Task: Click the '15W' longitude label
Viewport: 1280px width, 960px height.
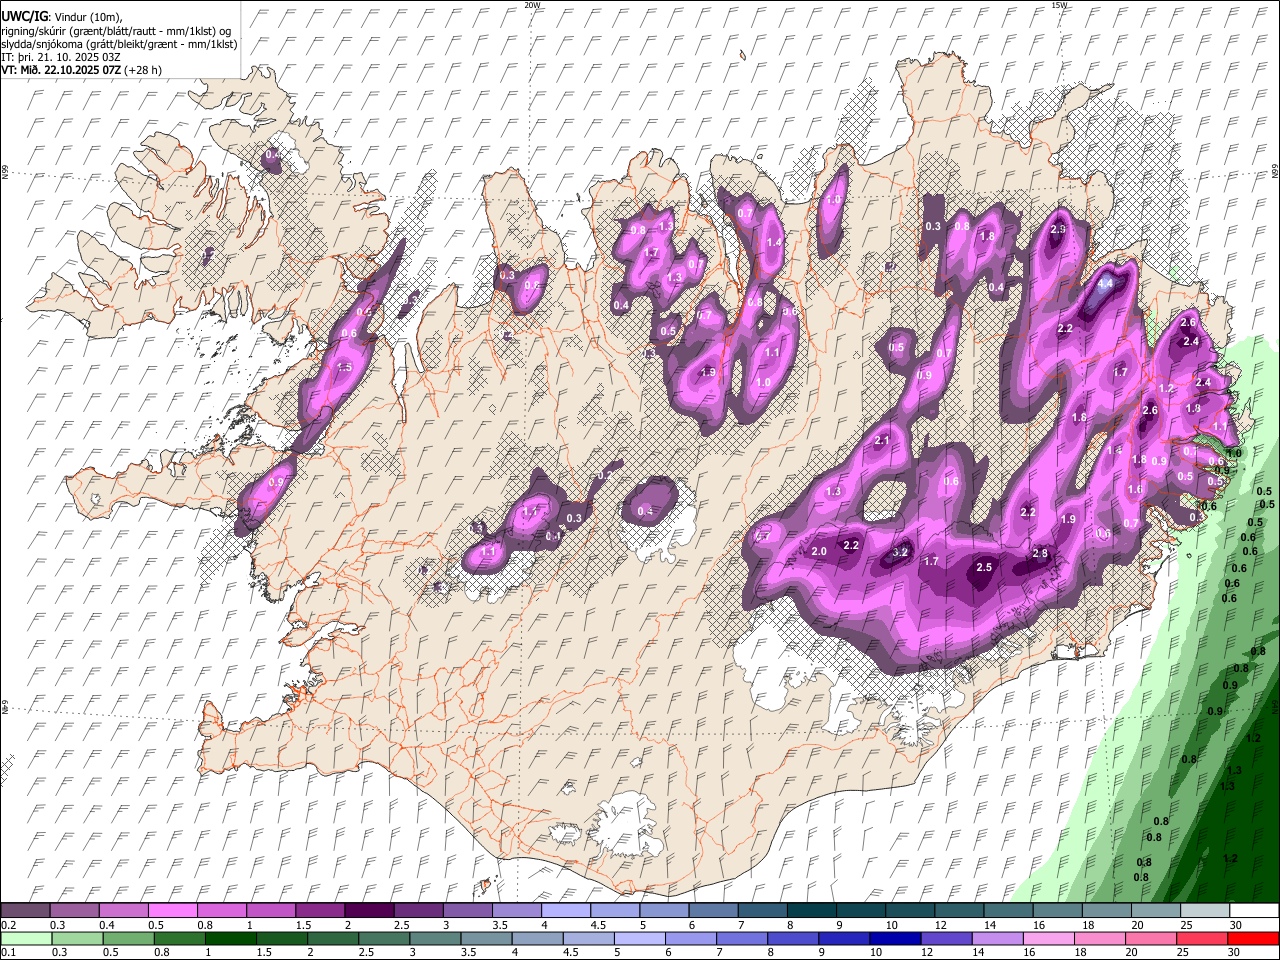Action: (x=1059, y=5)
